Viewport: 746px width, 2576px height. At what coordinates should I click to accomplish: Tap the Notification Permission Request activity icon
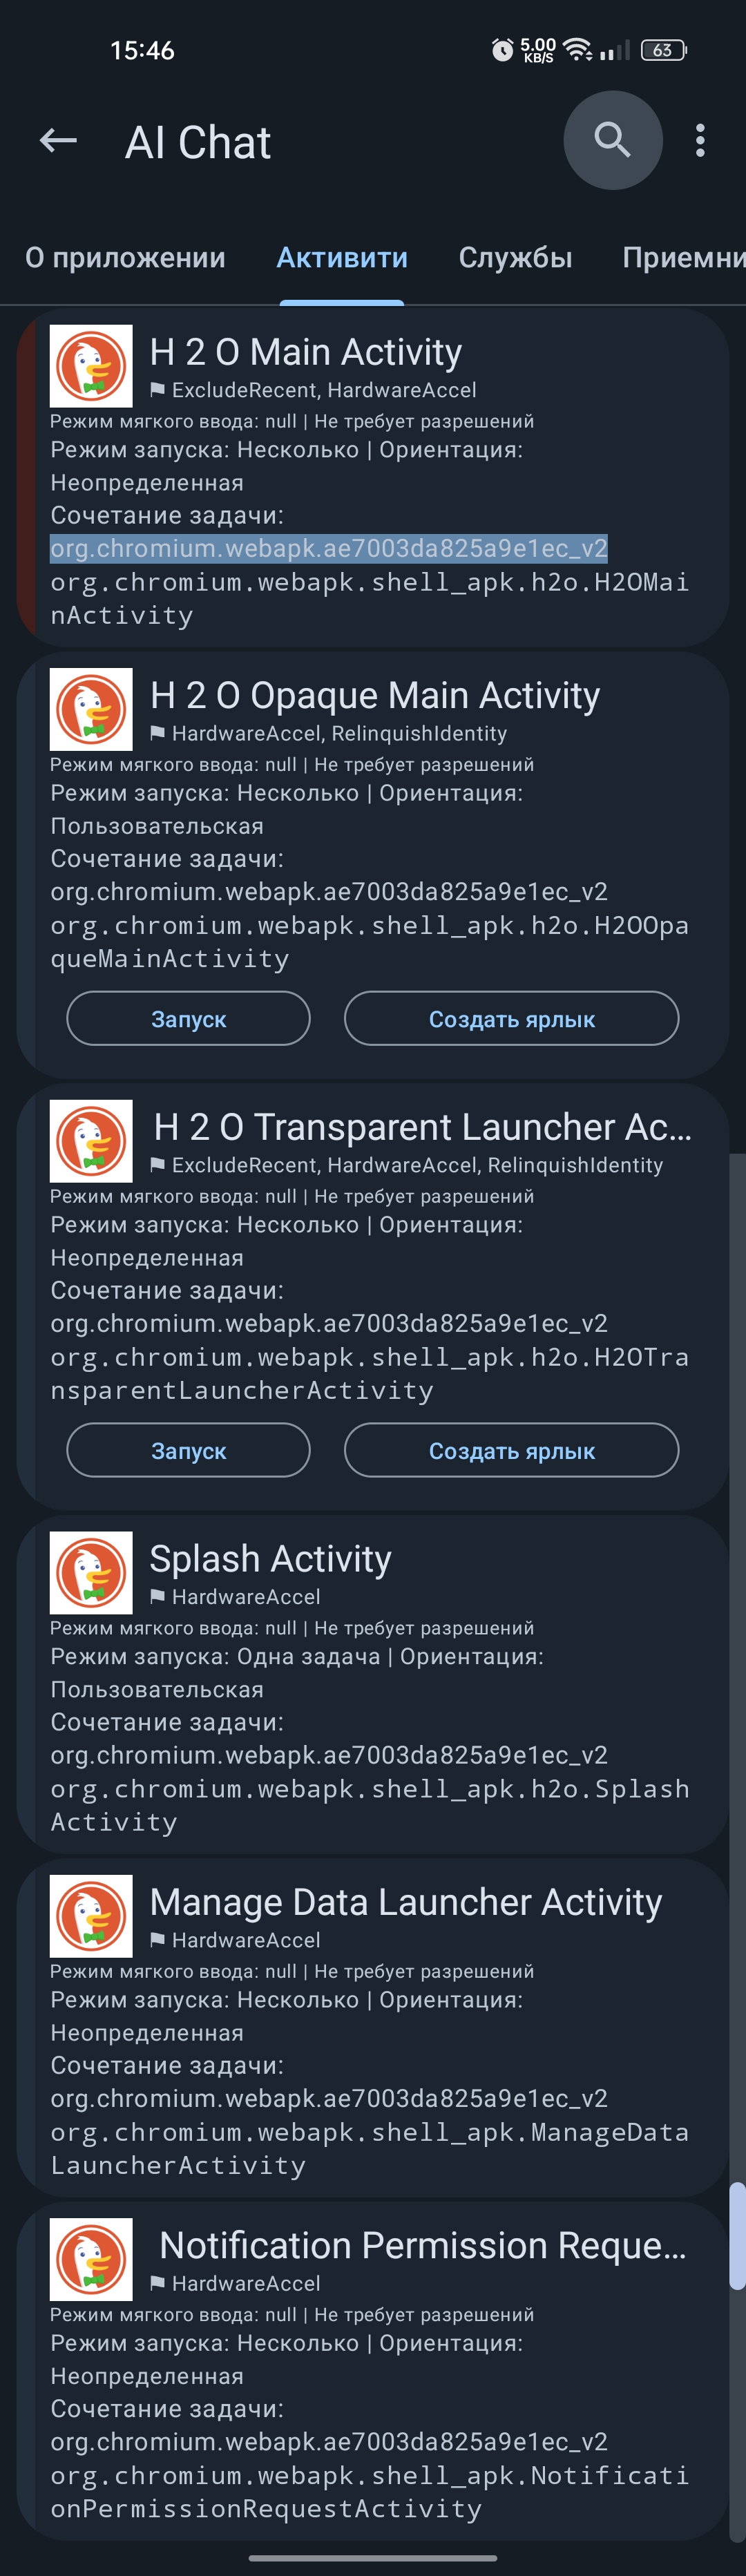point(91,2259)
